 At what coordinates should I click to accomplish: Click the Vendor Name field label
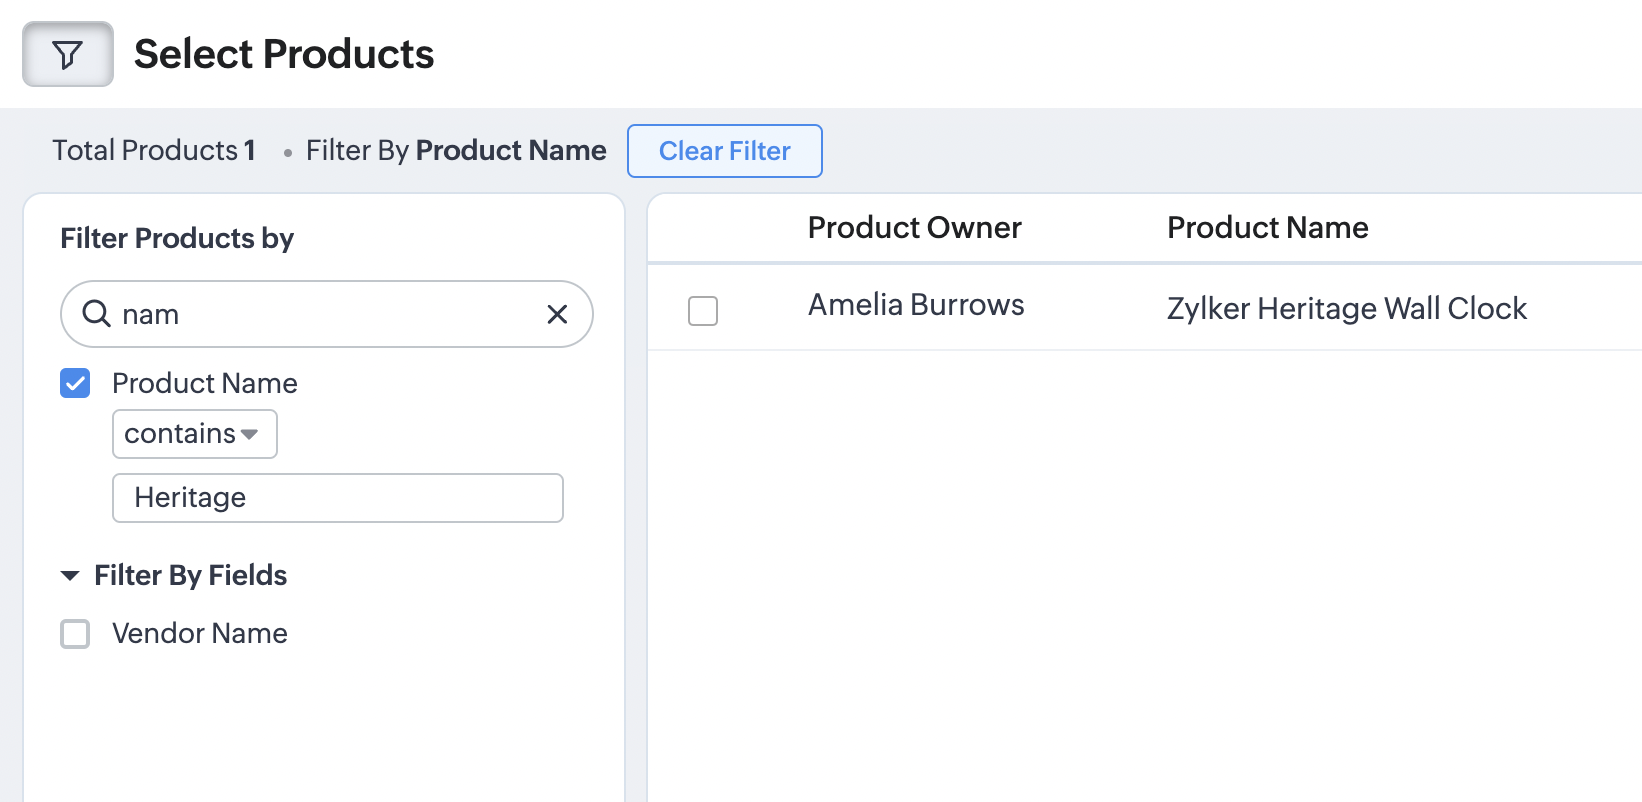point(200,634)
